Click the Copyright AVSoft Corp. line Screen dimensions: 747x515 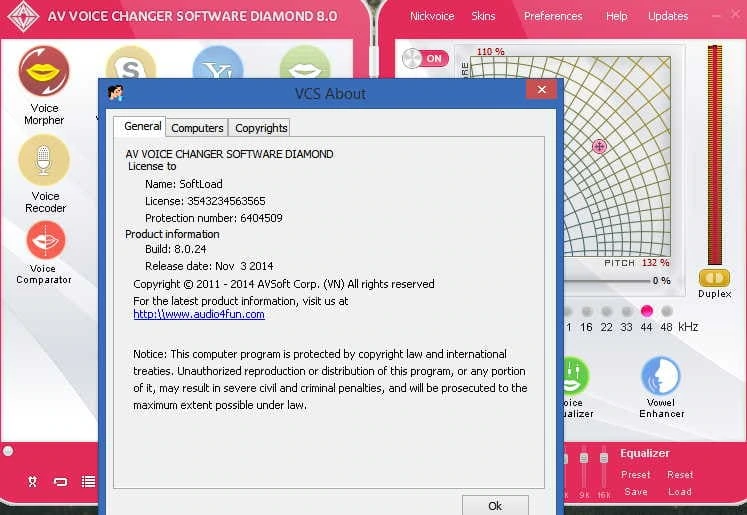point(283,284)
